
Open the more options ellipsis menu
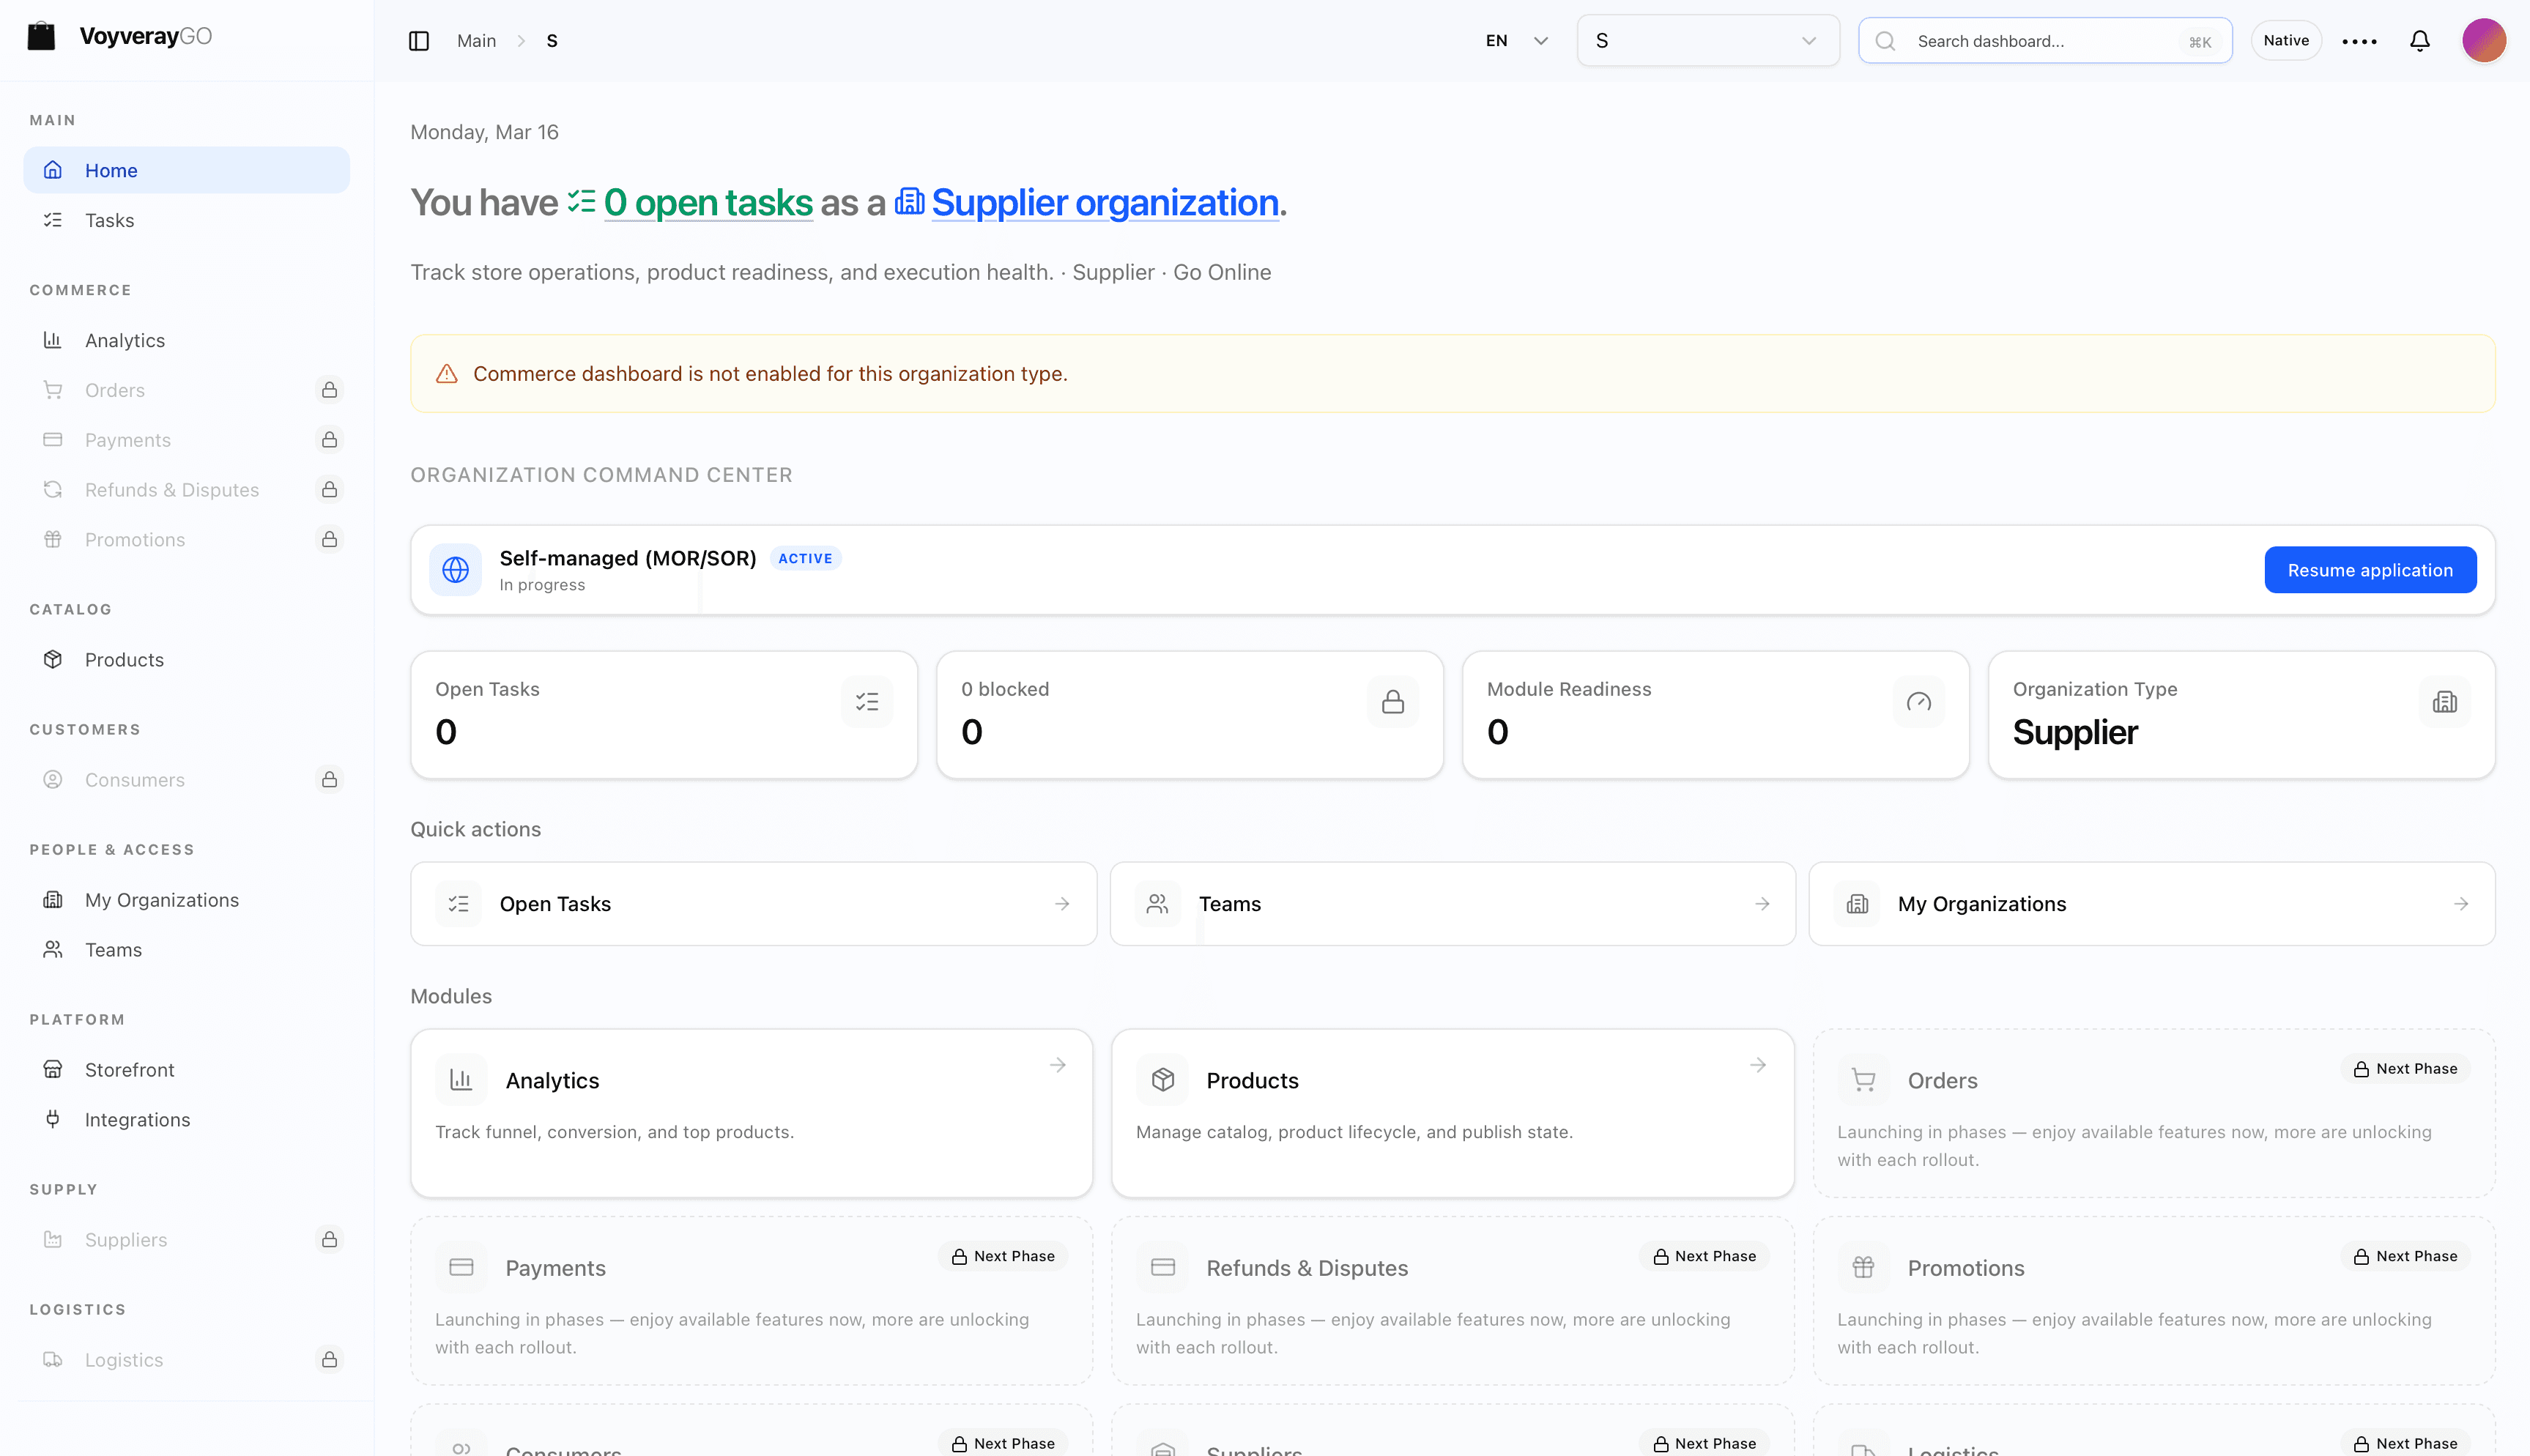click(2359, 41)
